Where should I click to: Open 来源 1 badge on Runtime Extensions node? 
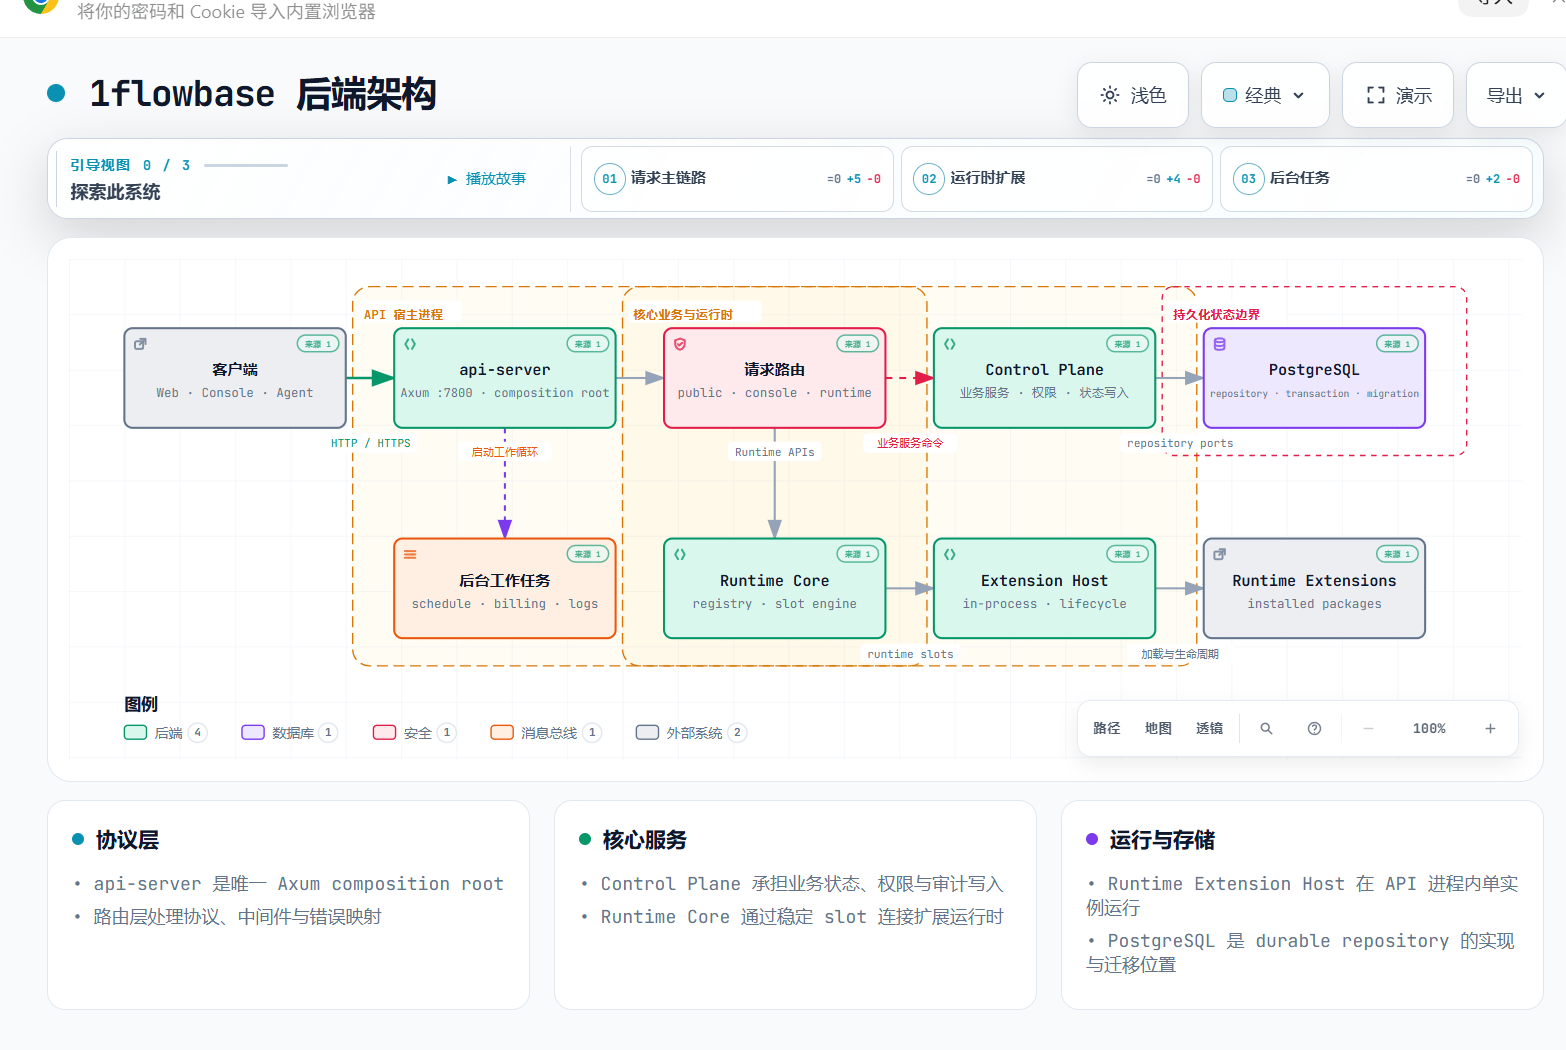[1397, 554]
